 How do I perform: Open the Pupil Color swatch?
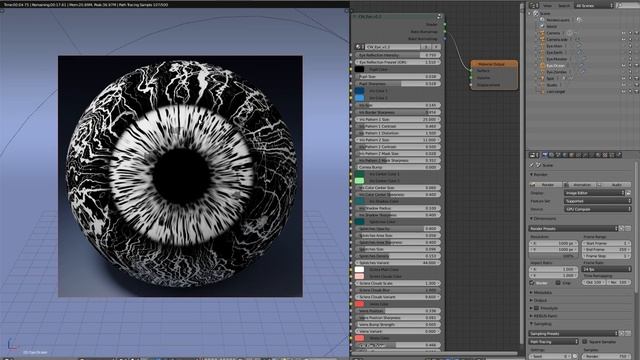coord(359,69)
